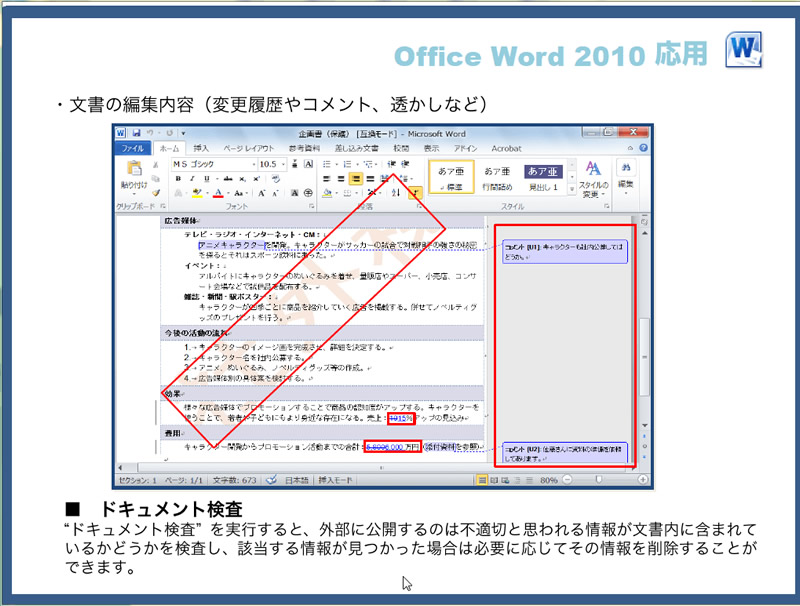This screenshot has height=606, width=800.
Task: Click the numbered list icon
Action: (347, 164)
